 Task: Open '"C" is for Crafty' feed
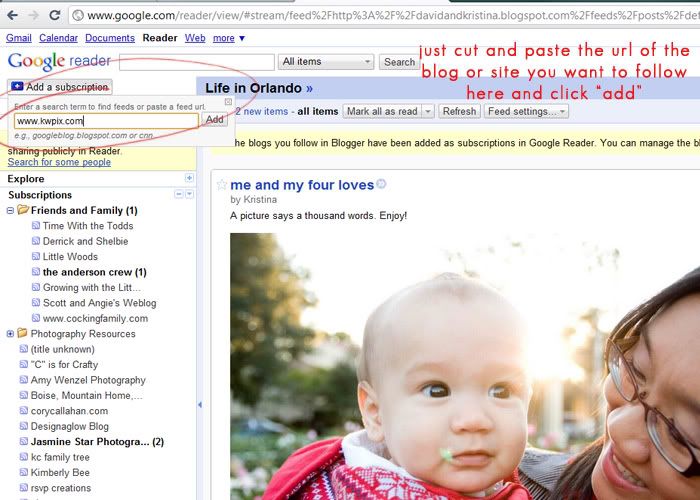click(64, 365)
